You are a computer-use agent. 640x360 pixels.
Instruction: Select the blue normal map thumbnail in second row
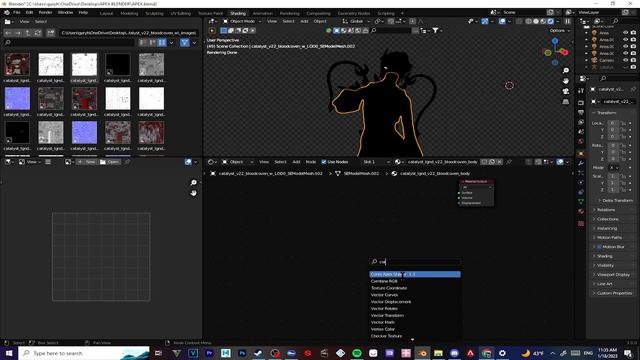pyautogui.click(x=17, y=98)
